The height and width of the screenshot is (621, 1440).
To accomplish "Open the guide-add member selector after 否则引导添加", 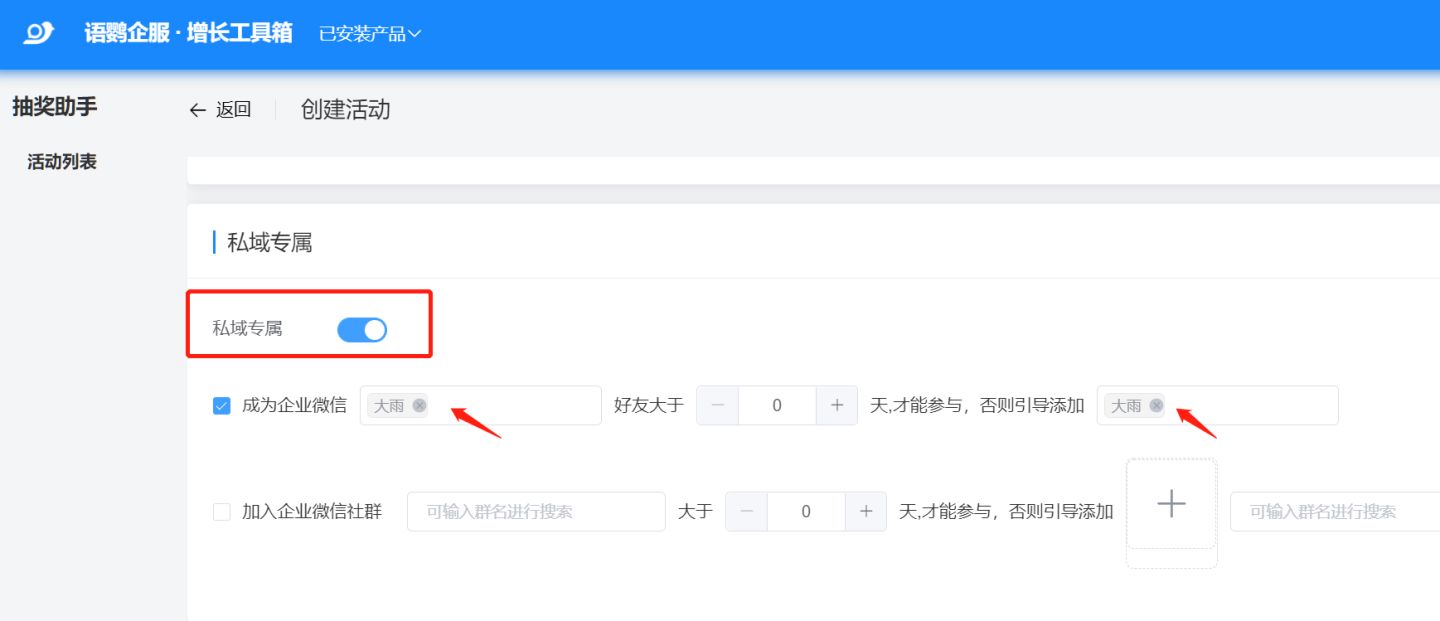I will pos(1250,405).
